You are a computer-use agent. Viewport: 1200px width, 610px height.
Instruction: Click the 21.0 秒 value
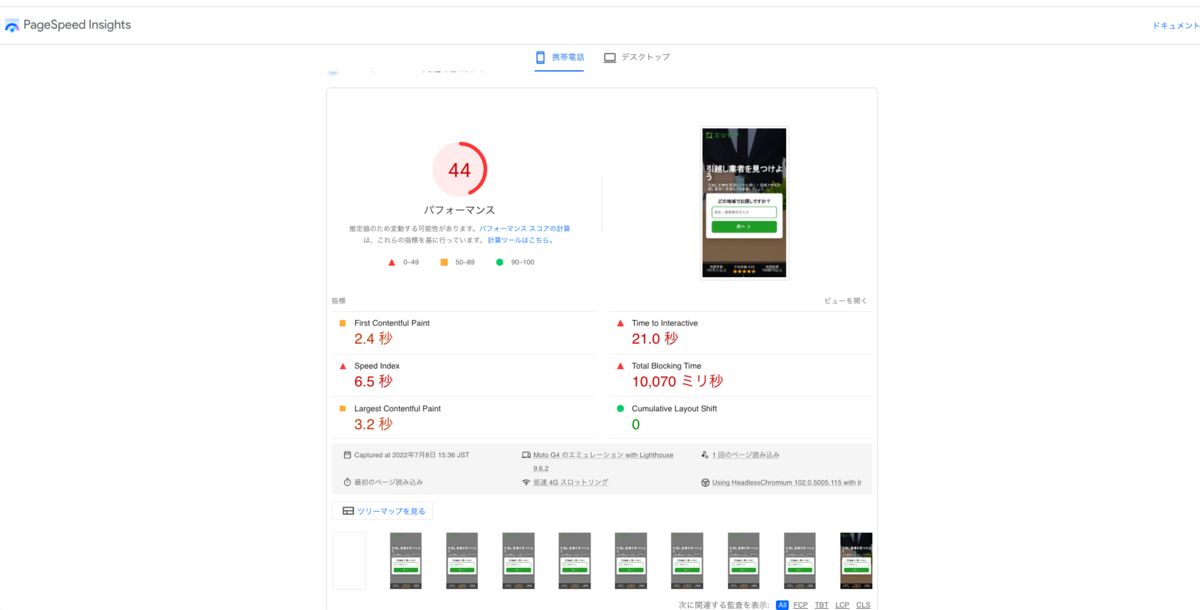[x=655, y=339]
